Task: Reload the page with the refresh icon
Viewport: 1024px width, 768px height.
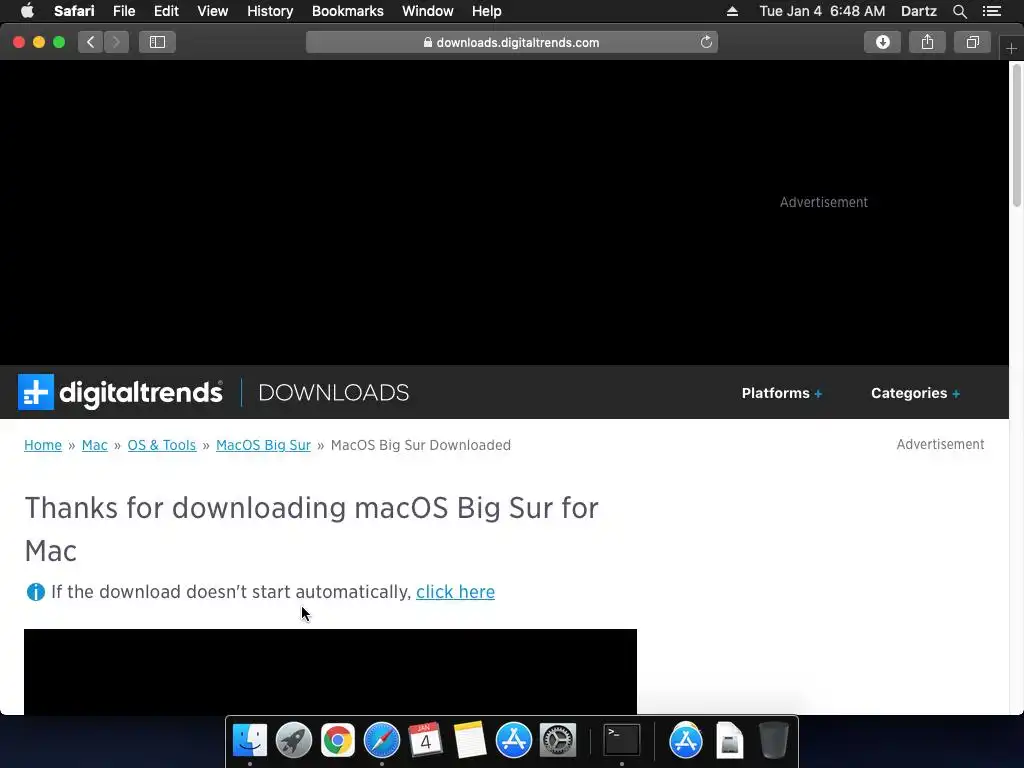Action: pyautogui.click(x=706, y=42)
